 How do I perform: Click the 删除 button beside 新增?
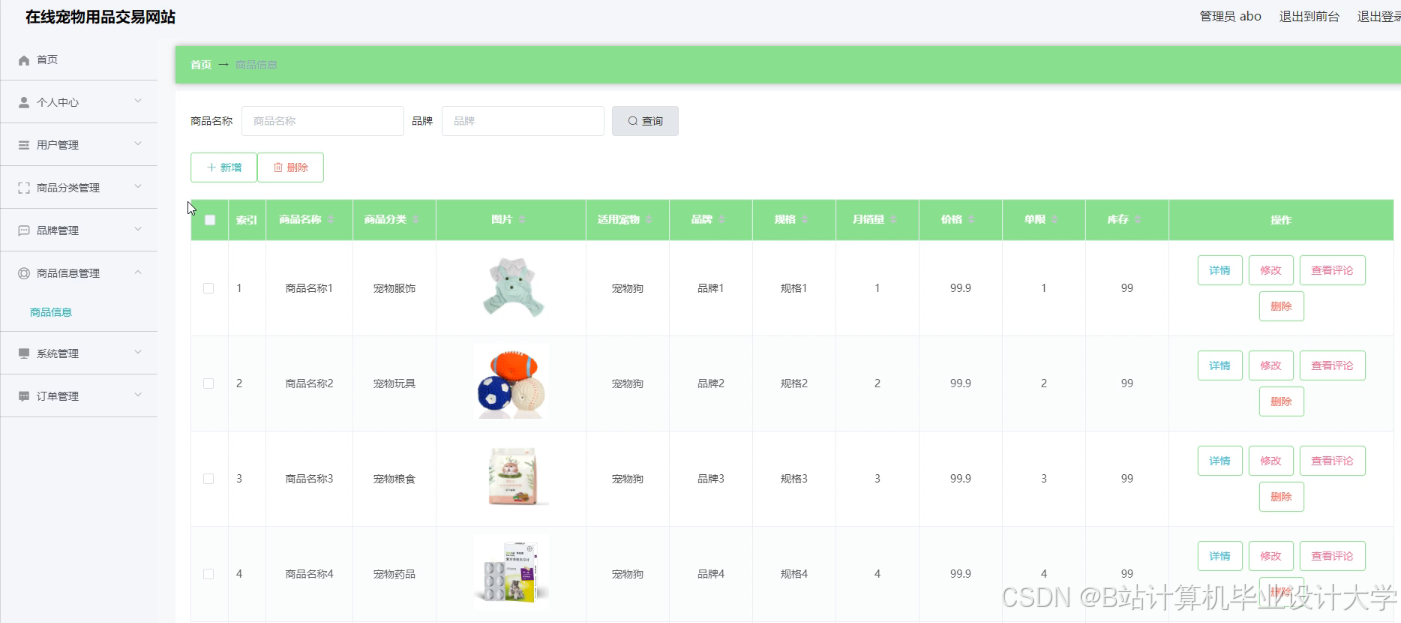pyautogui.click(x=290, y=168)
